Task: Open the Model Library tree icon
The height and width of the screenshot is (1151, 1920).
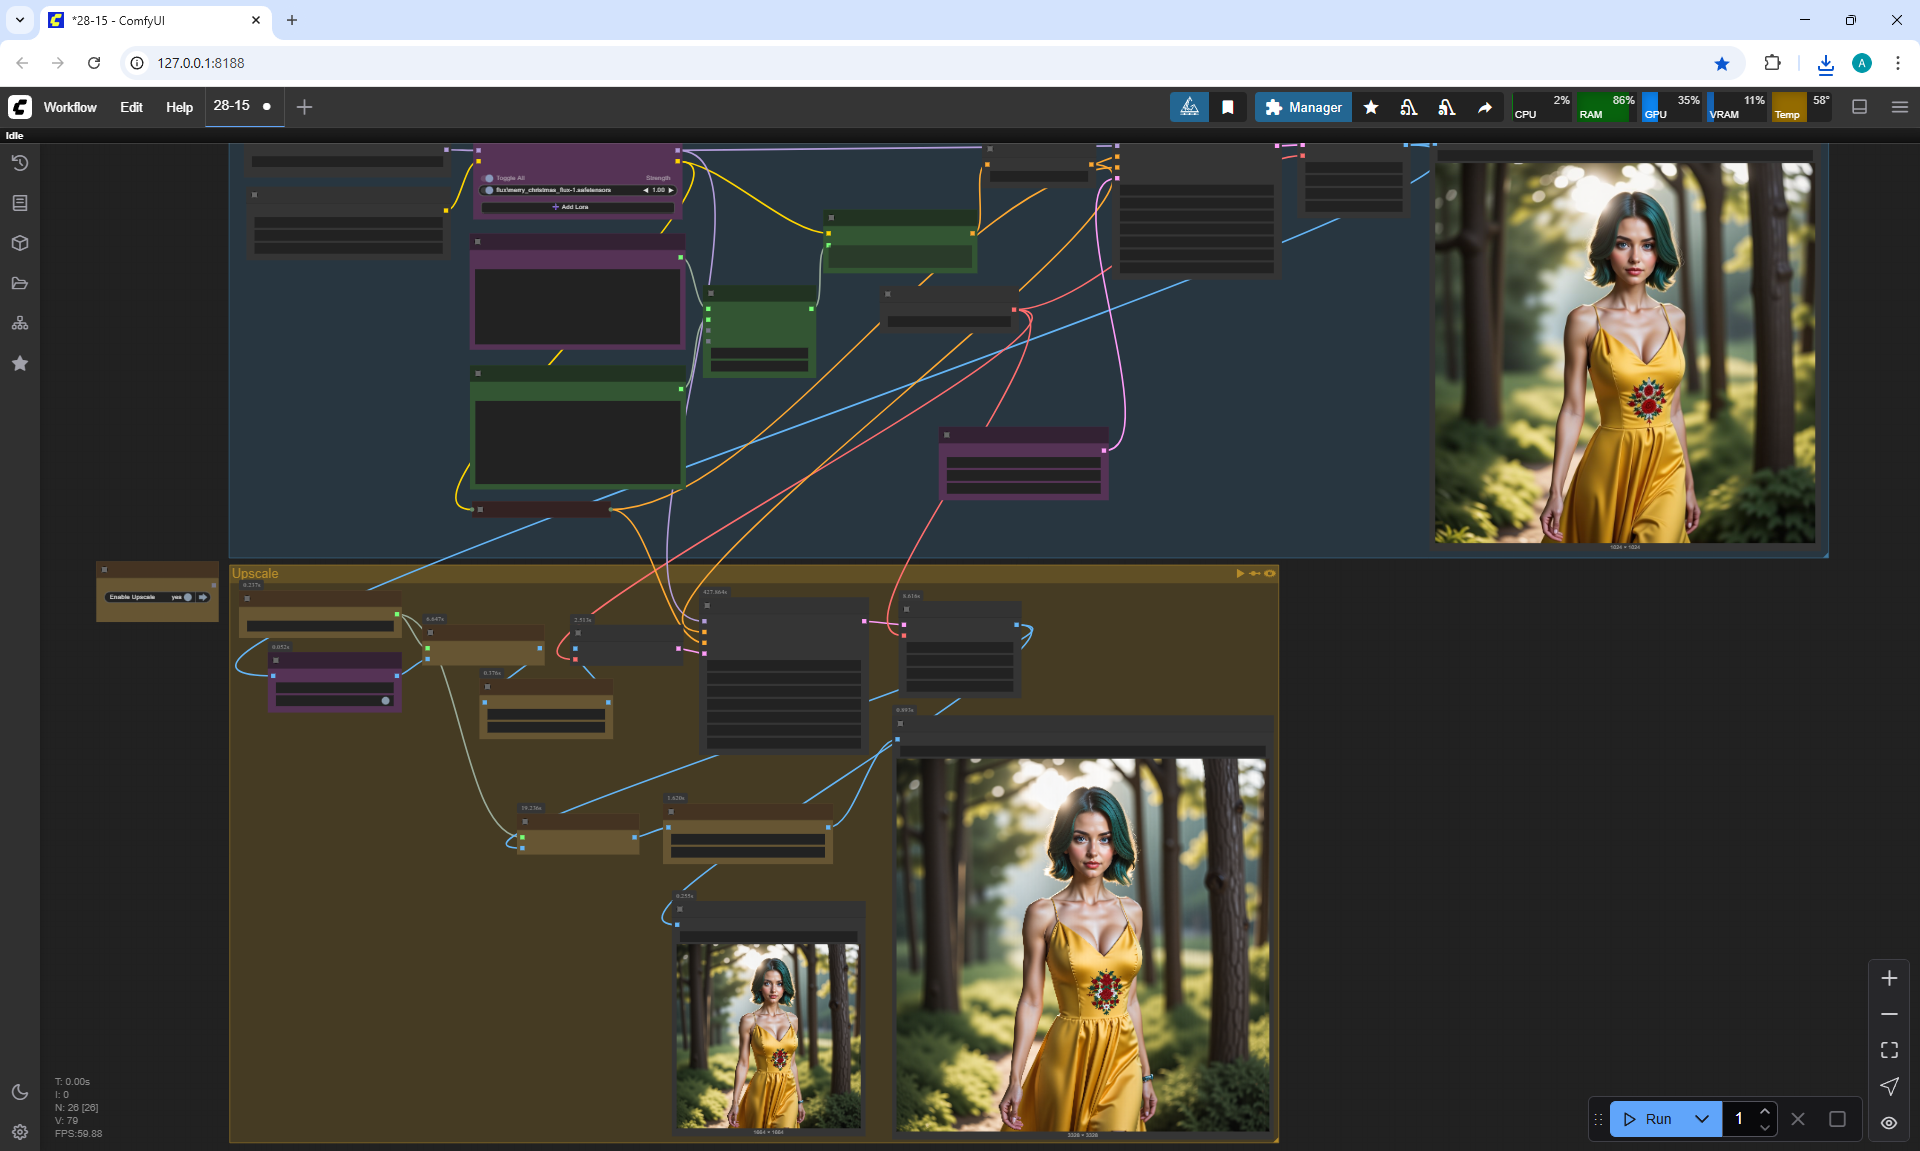Action: tap(20, 323)
